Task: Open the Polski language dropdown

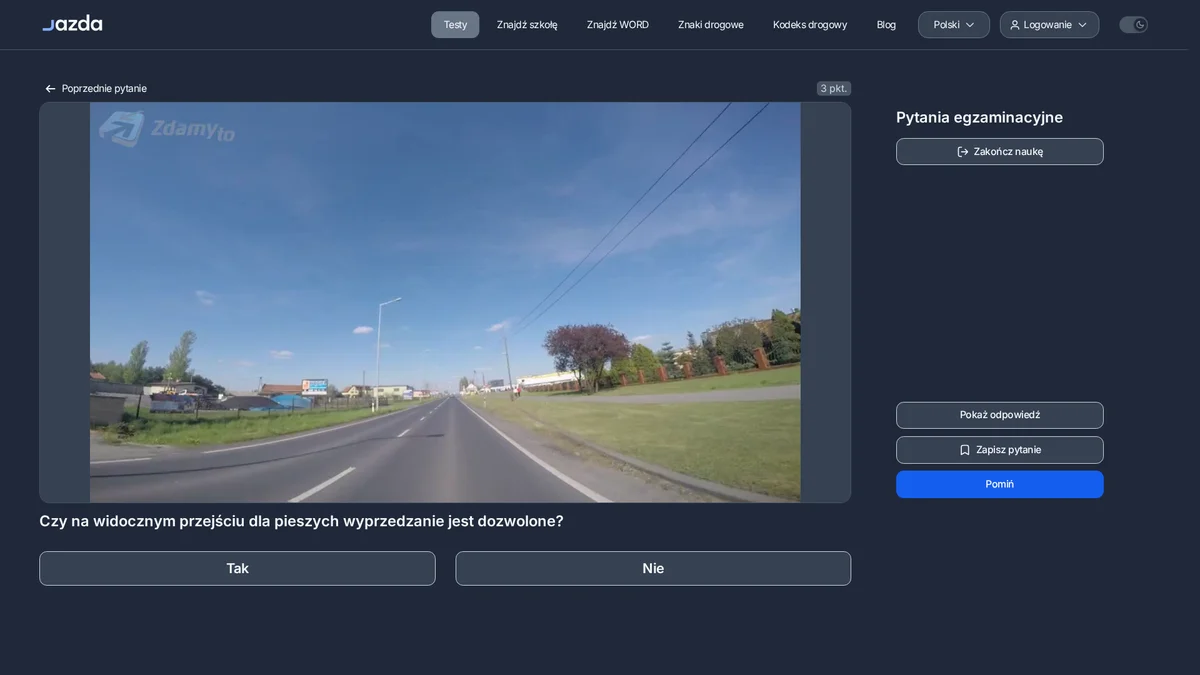Action: 954,25
